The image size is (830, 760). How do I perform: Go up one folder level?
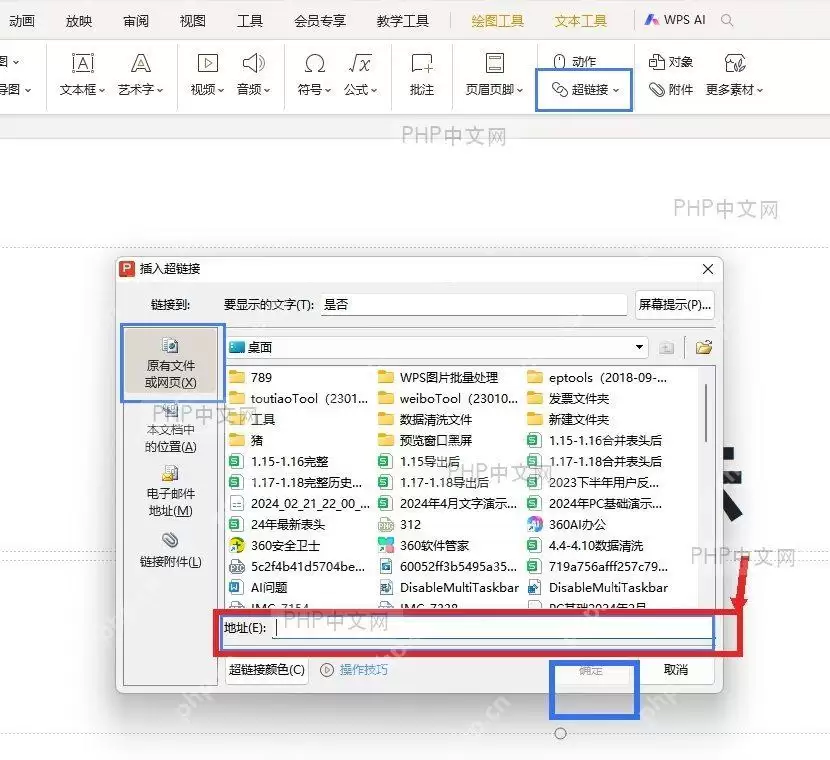pos(666,348)
